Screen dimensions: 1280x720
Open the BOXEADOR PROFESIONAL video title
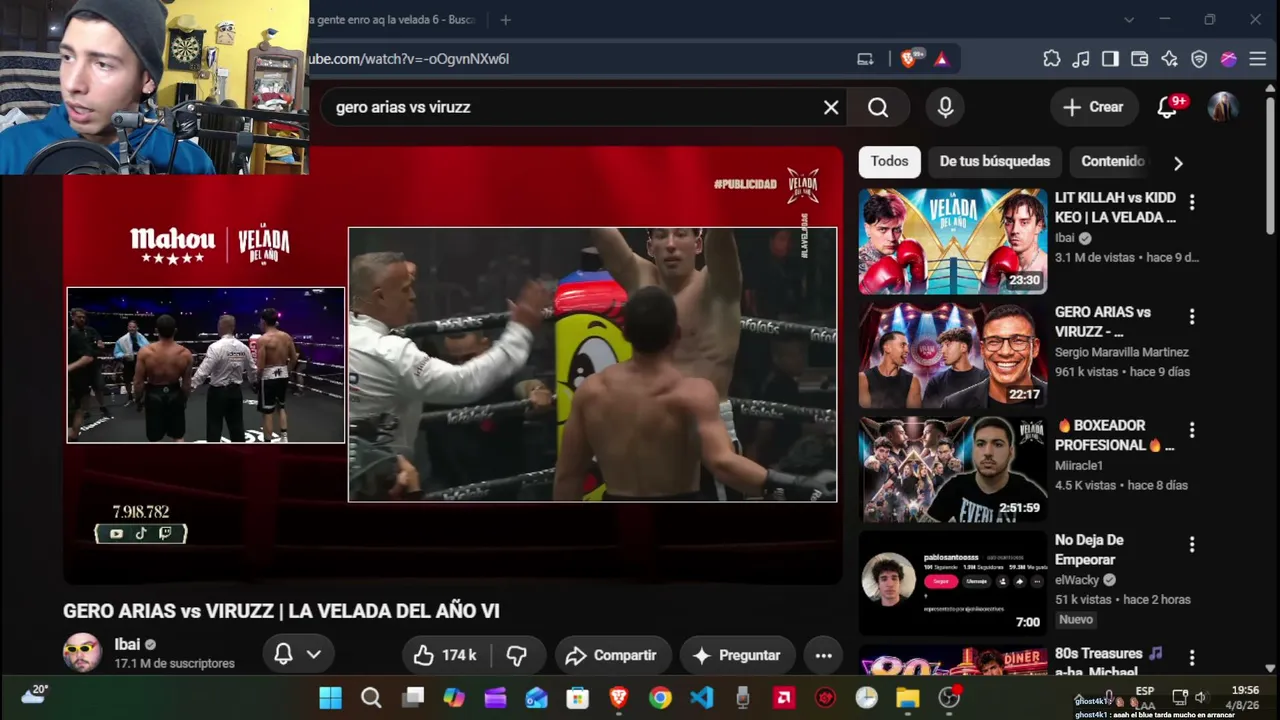point(1115,435)
